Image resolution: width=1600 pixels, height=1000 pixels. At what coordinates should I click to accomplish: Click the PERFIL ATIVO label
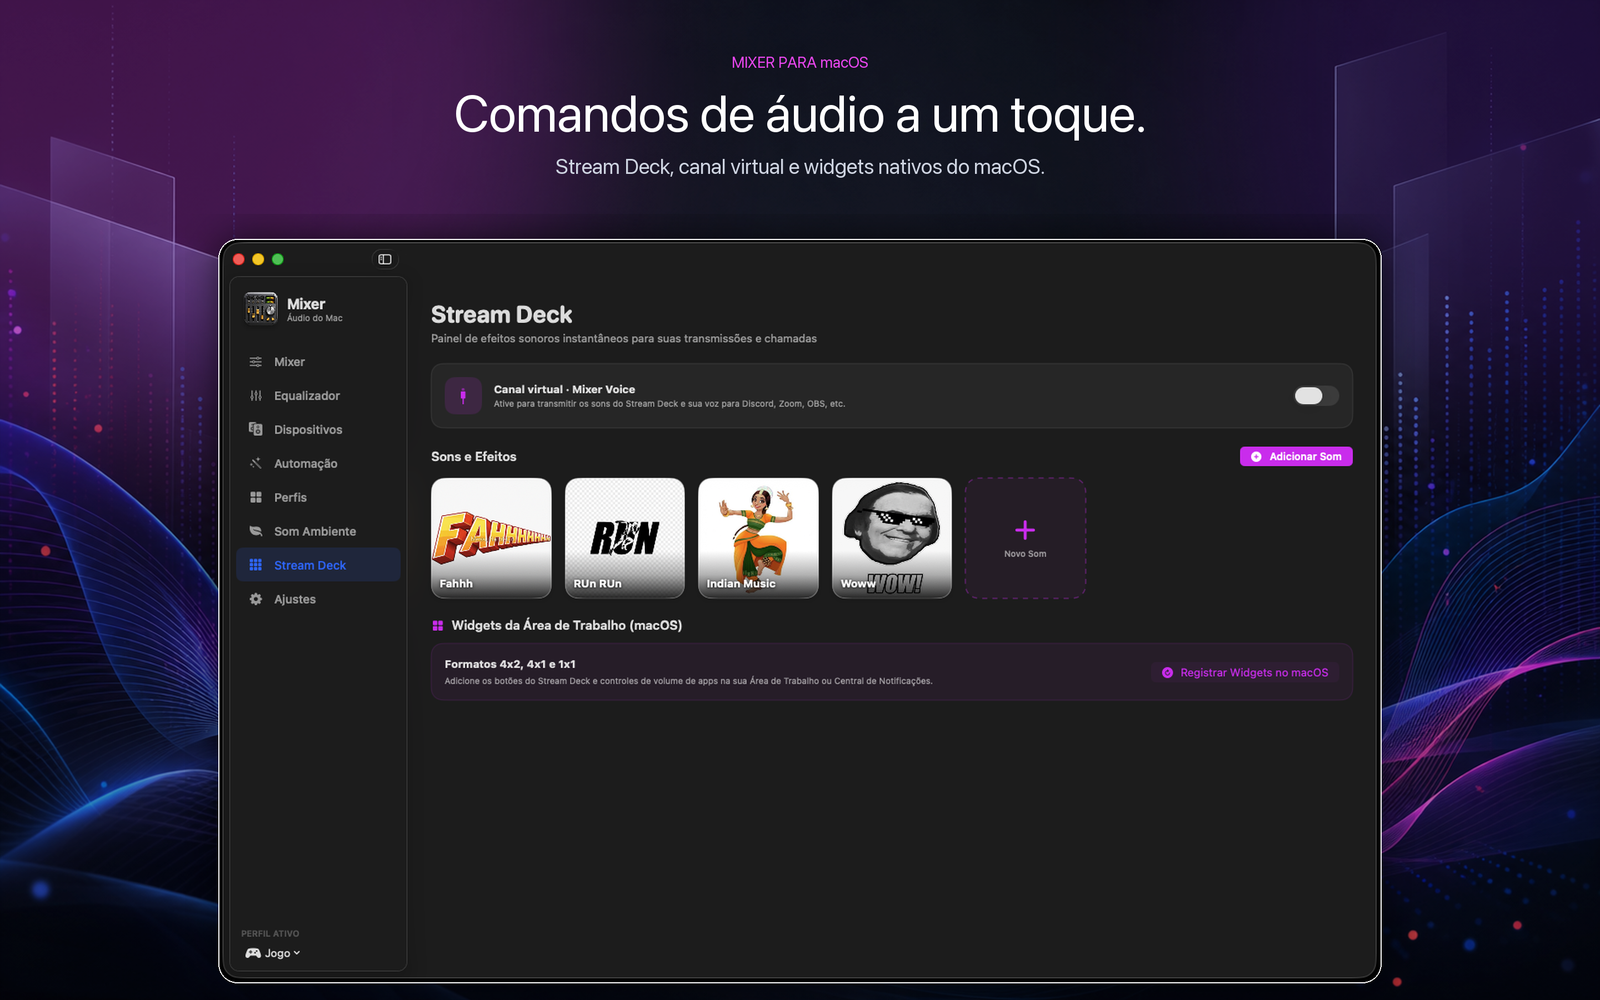point(270,934)
